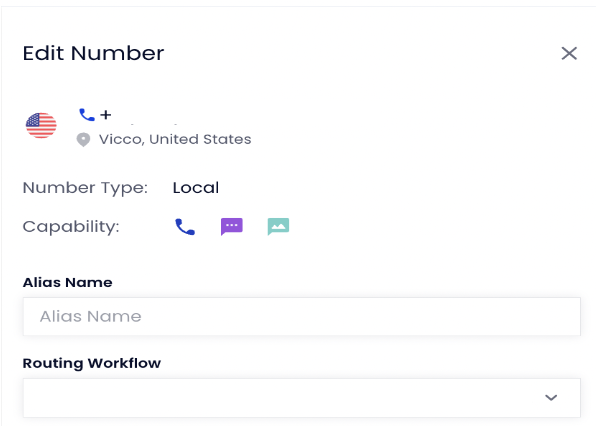
Task: Click the Alias Name placeholder text
Action: tap(90, 317)
